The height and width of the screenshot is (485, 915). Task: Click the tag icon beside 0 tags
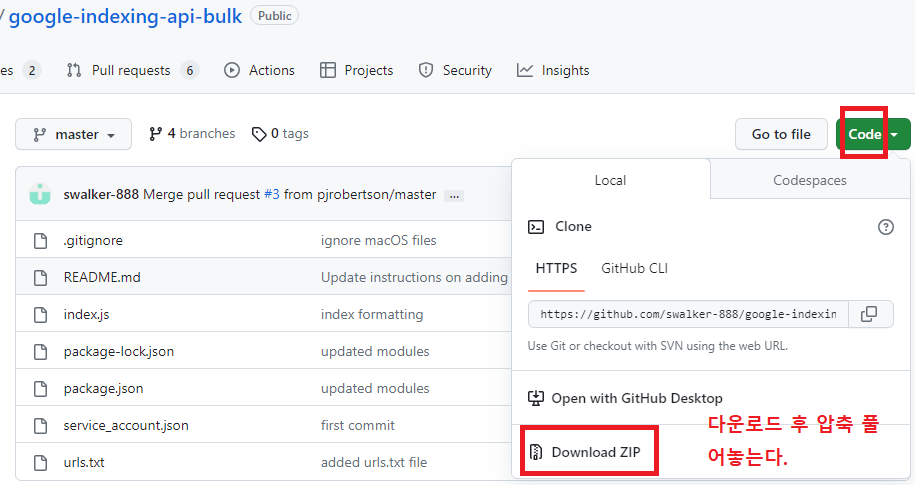pos(259,134)
